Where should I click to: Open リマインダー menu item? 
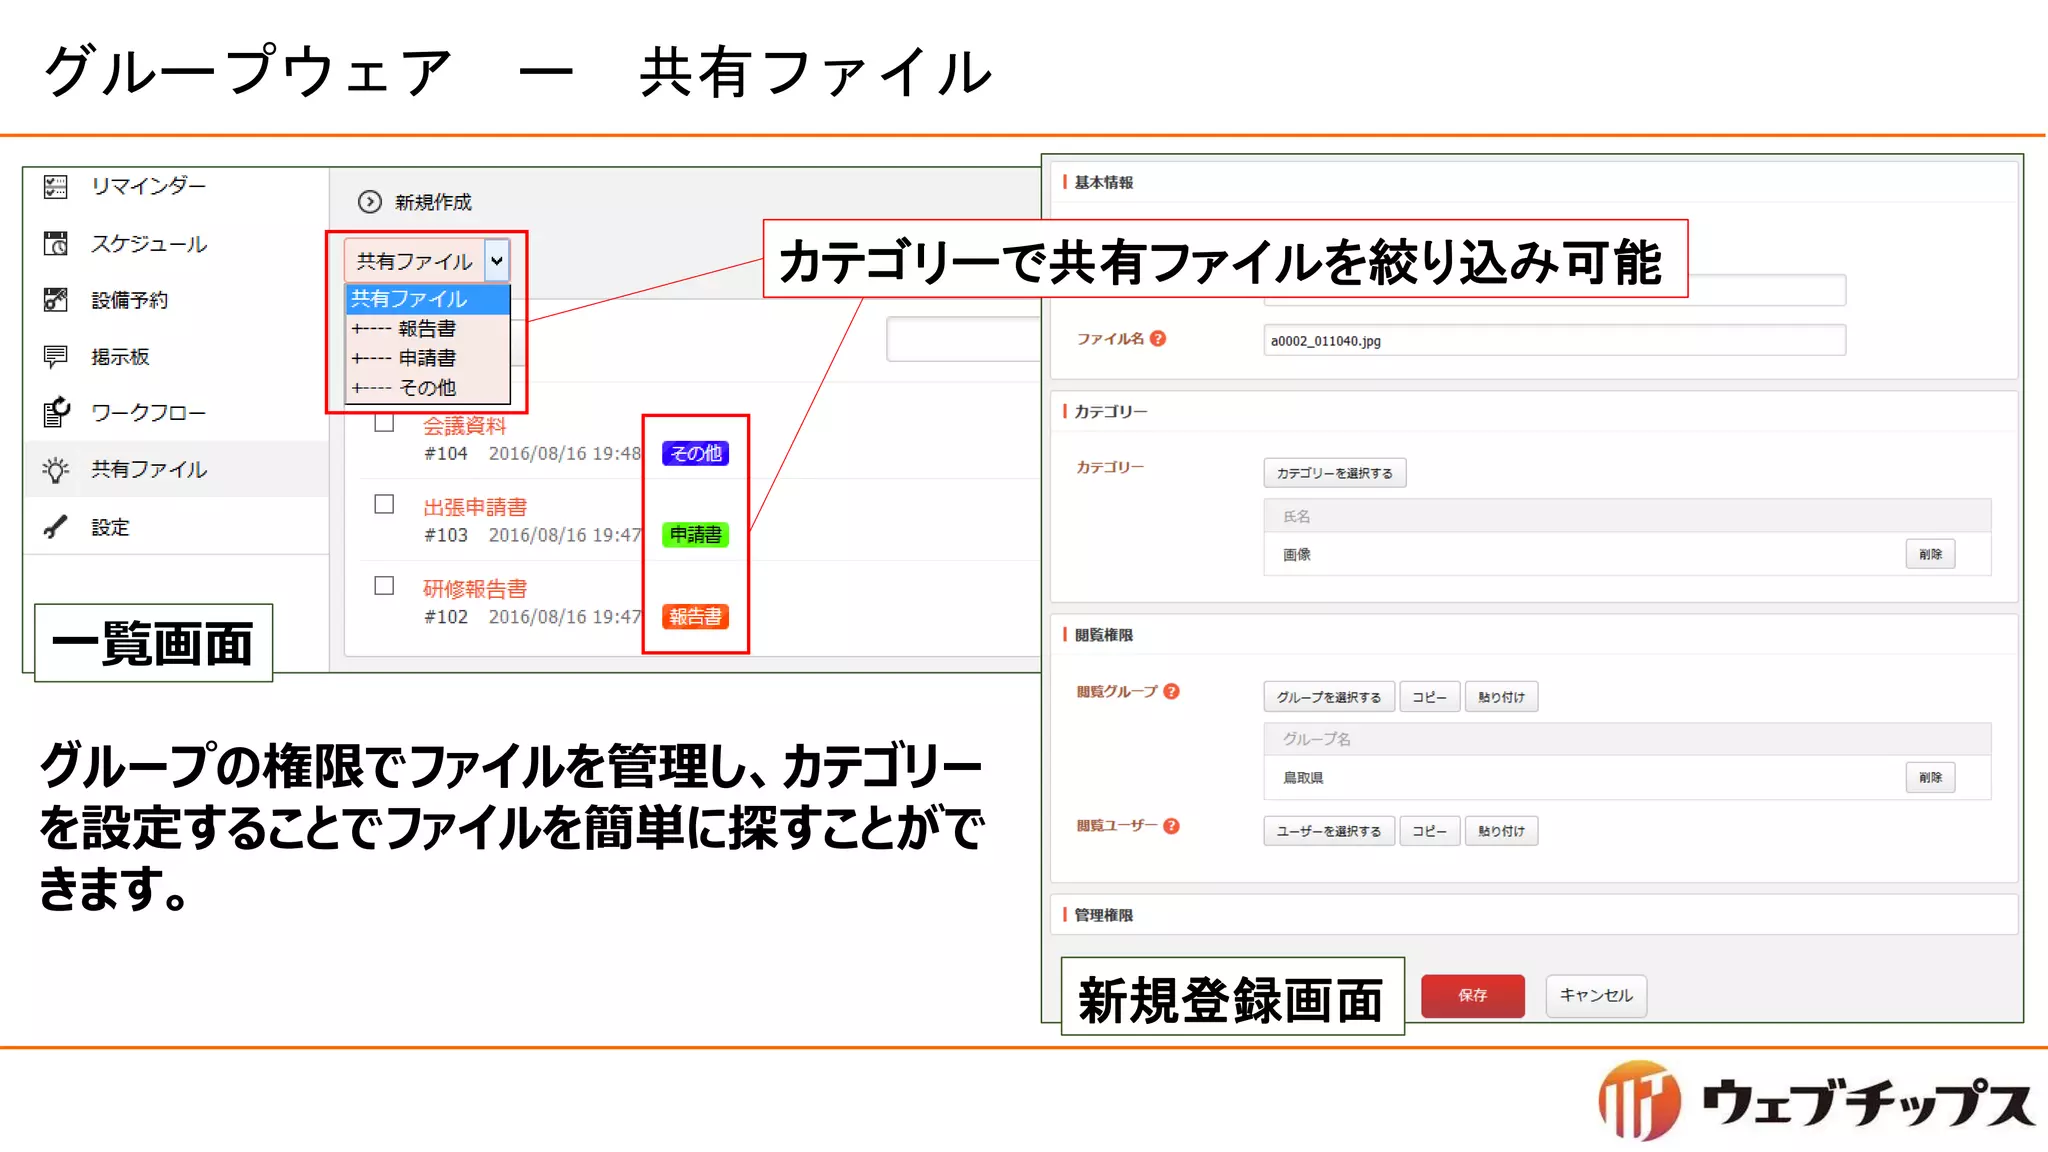(x=148, y=186)
